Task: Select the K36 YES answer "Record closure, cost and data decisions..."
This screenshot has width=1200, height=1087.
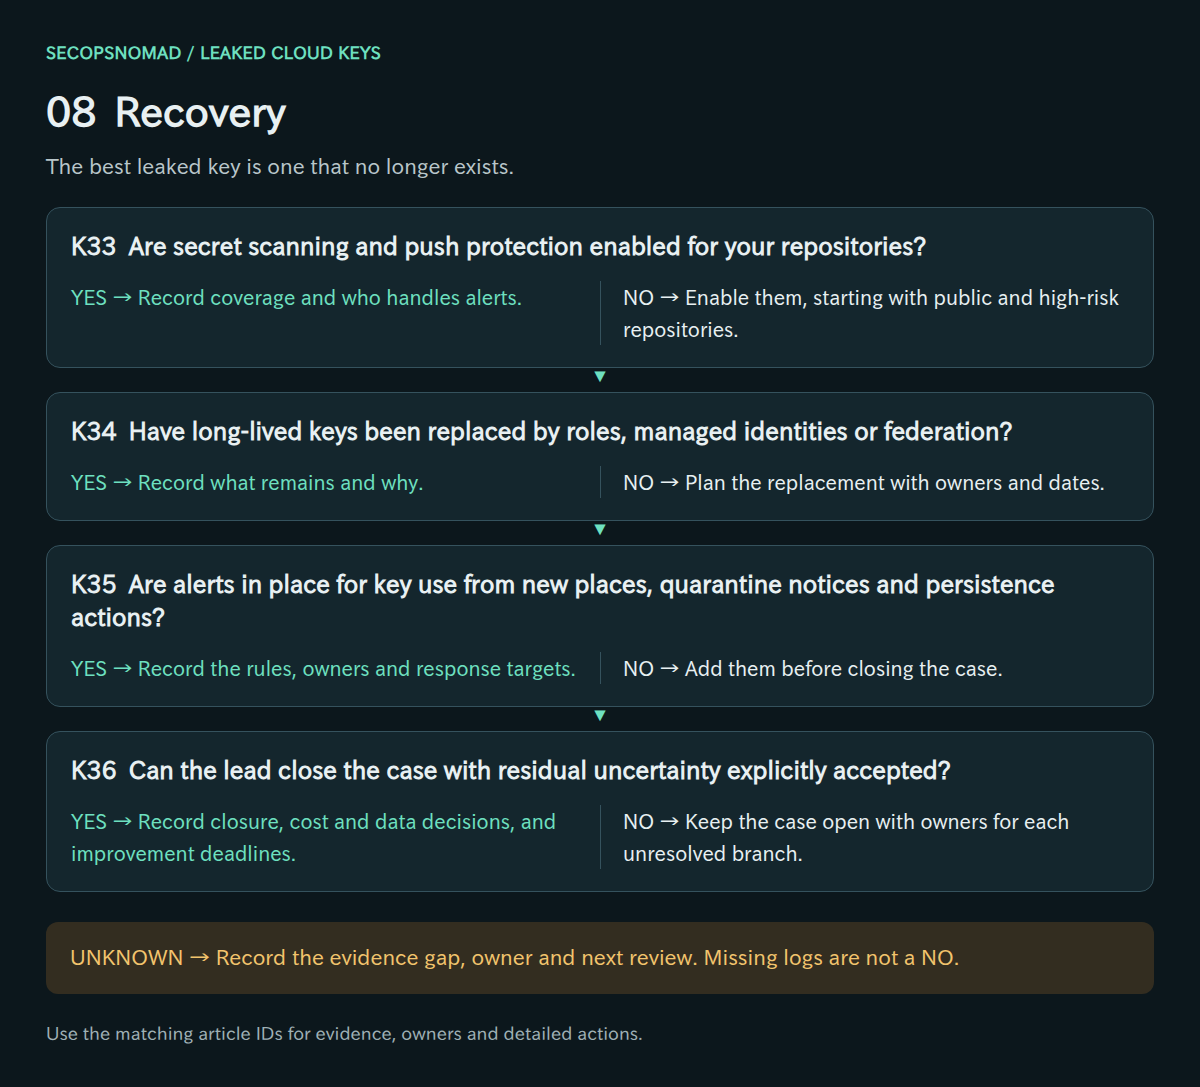Action: [313, 838]
